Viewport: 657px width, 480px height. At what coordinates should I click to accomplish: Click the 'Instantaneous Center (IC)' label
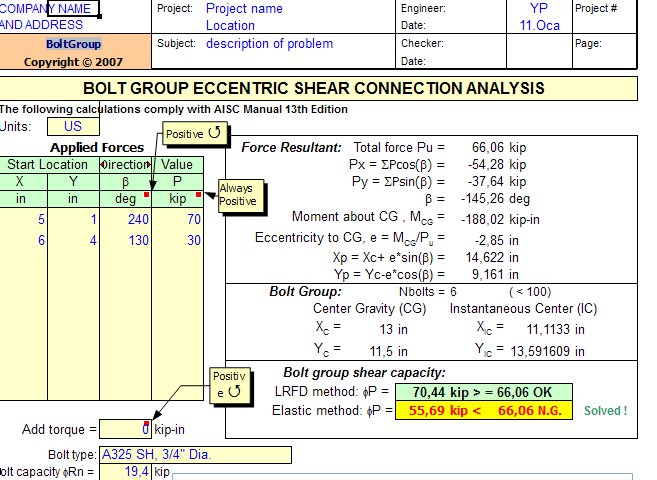point(523,309)
